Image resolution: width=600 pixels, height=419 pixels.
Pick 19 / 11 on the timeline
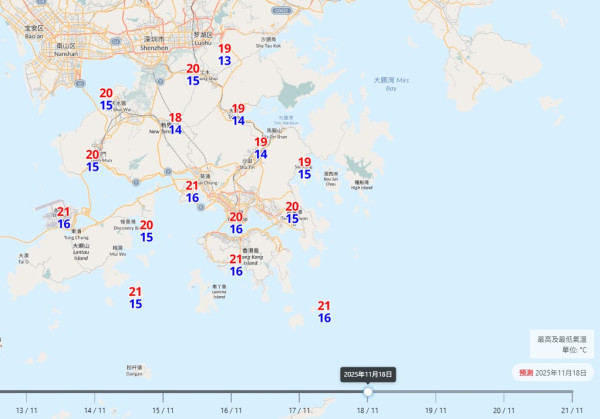[436, 411]
